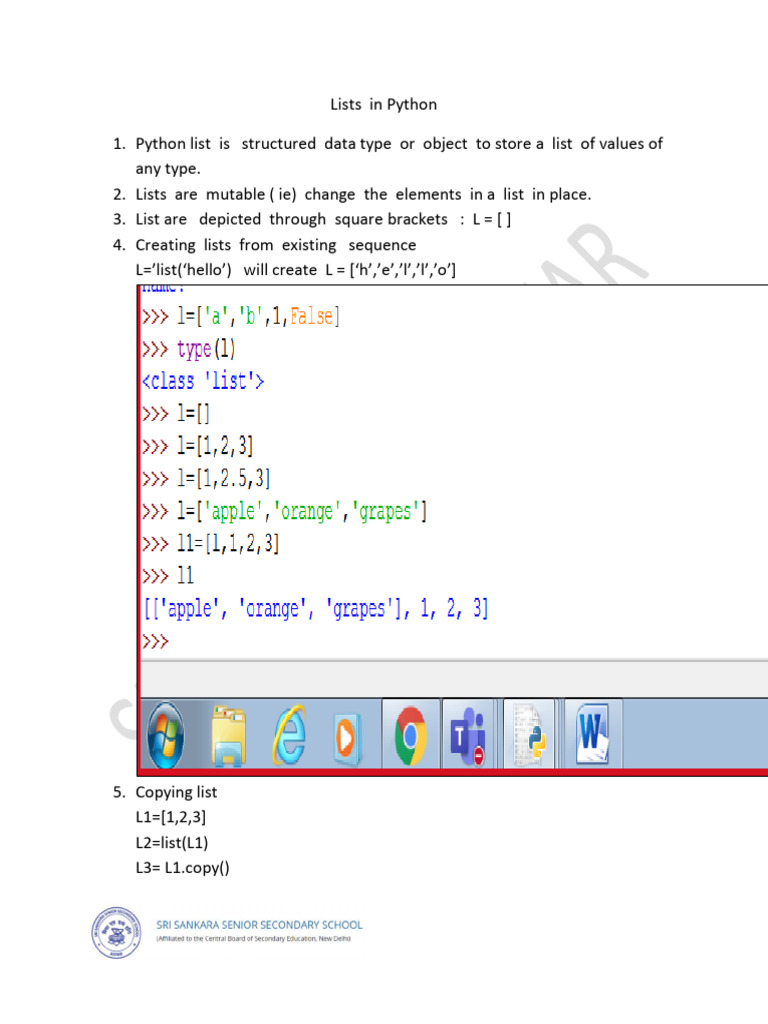The height and width of the screenshot is (1024, 768).
Task: Click shell line l=[1,2,3]
Action: [197, 446]
